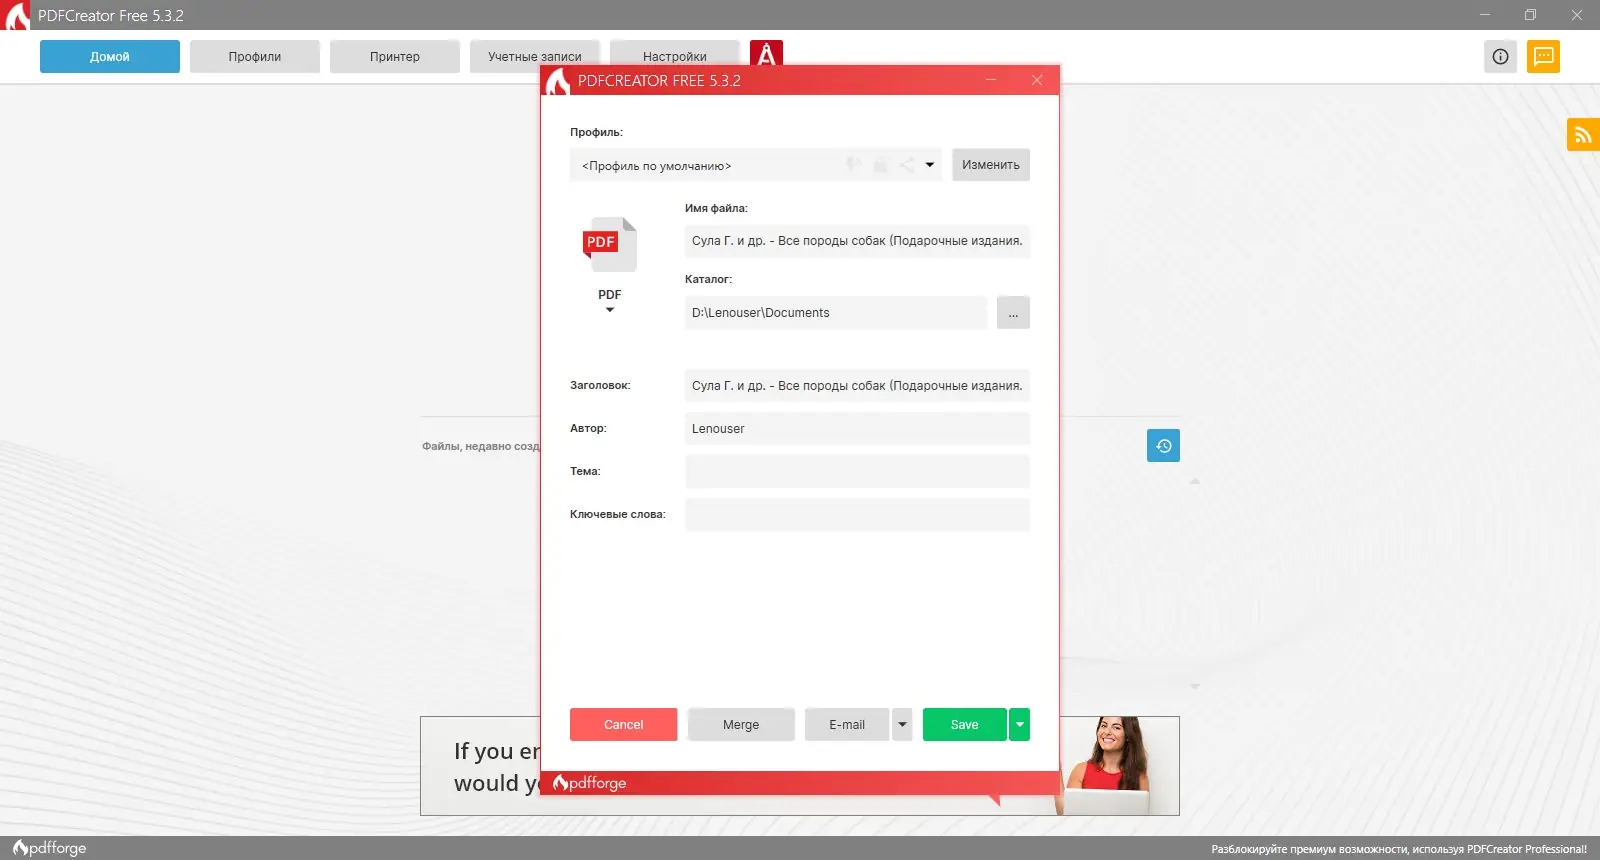Expand the PDF output format arrow
1600x860 pixels.
pos(610,310)
